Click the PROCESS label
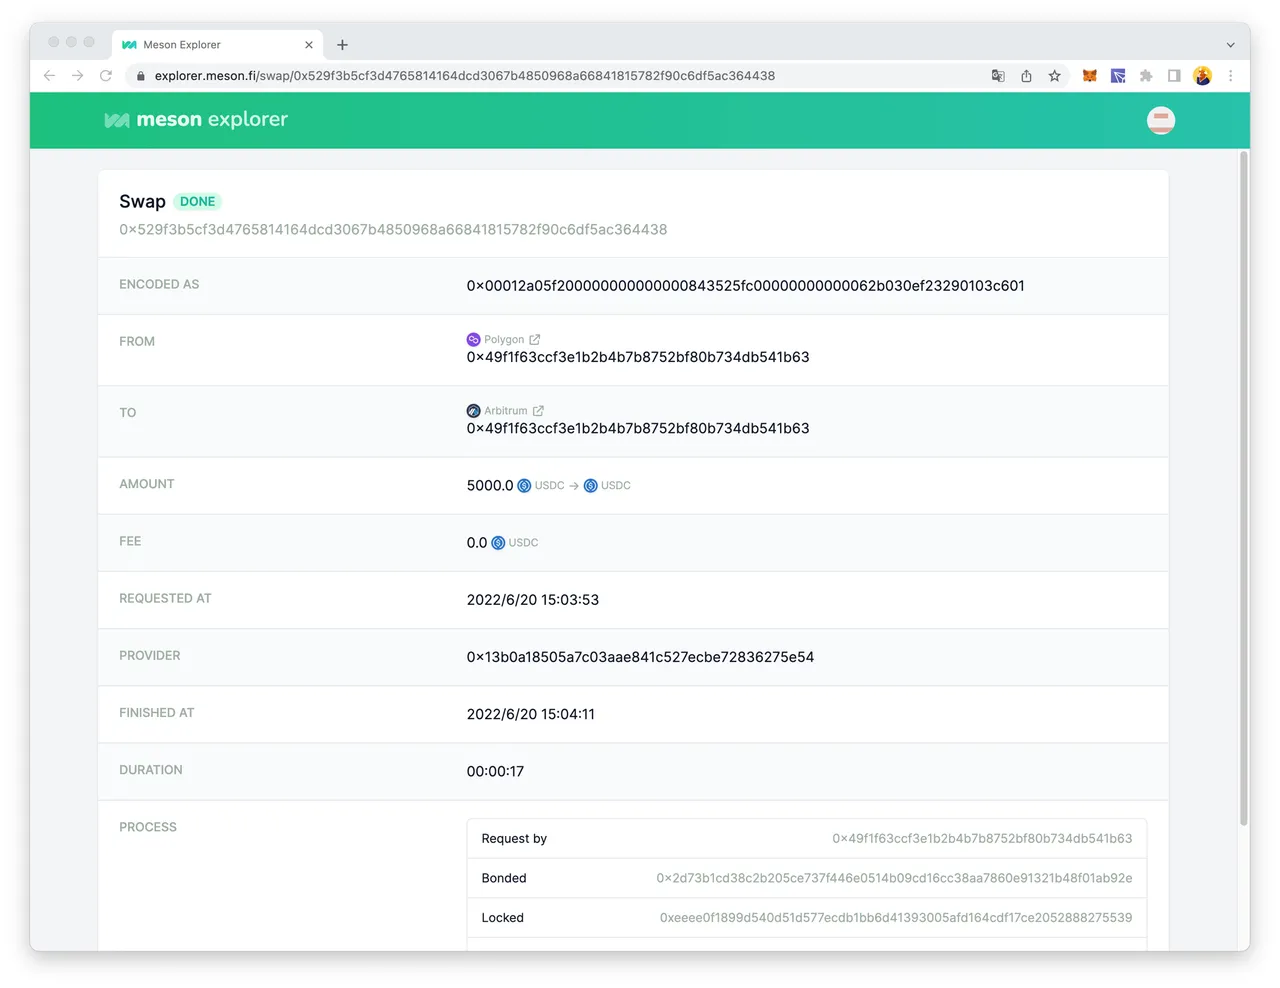The width and height of the screenshot is (1280, 988). tap(148, 827)
